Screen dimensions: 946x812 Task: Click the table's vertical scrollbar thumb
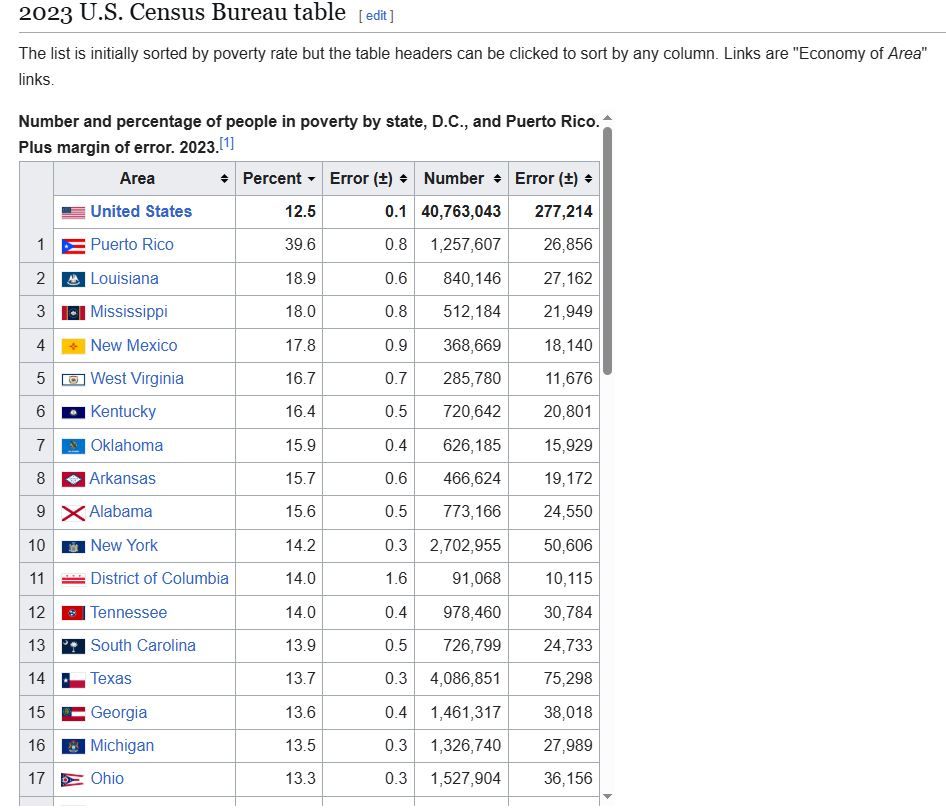pyautogui.click(x=608, y=251)
